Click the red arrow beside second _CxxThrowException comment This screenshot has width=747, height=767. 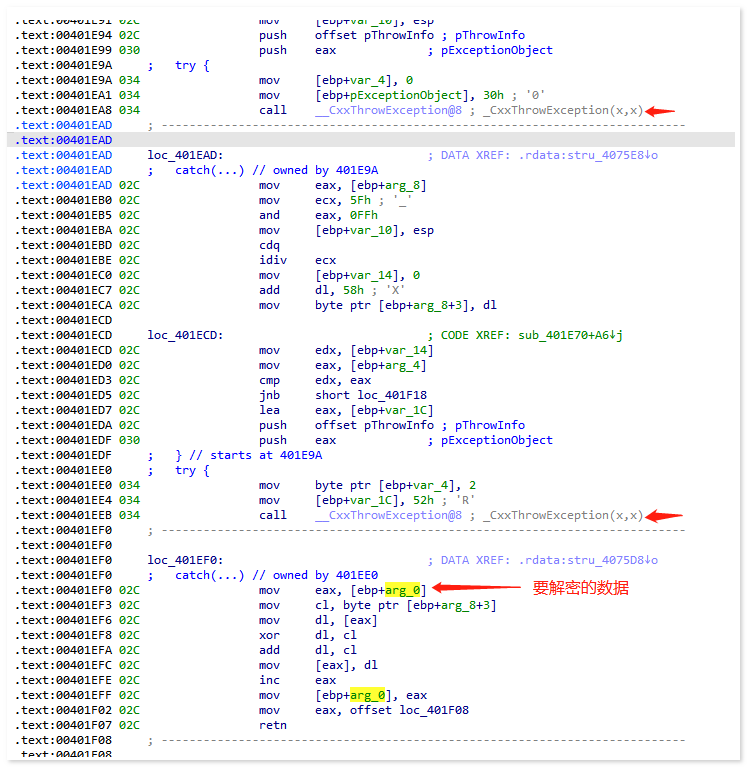point(664,516)
